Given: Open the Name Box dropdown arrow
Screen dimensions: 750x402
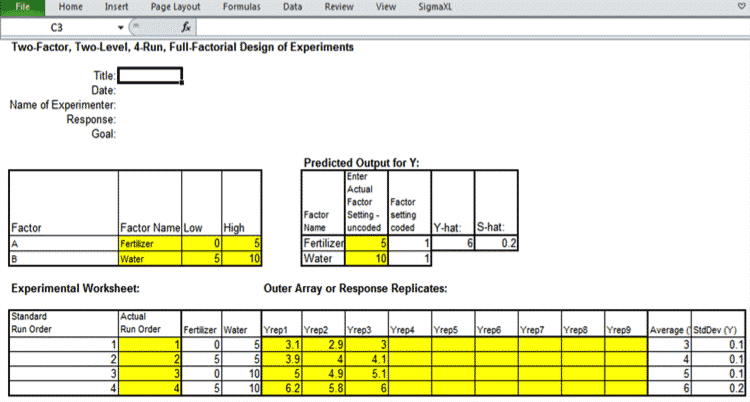Looking at the screenshot, I should click(x=121, y=28).
